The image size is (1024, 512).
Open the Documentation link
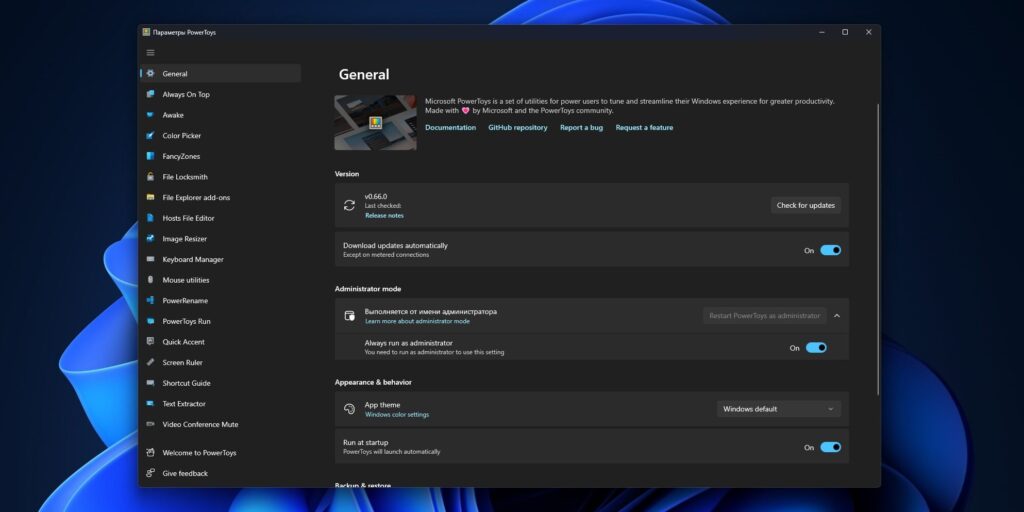(x=450, y=128)
